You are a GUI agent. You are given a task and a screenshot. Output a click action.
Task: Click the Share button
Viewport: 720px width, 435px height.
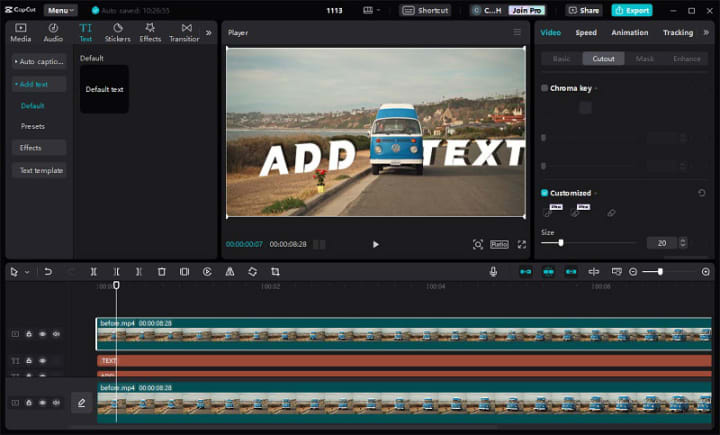(x=584, y=10)
